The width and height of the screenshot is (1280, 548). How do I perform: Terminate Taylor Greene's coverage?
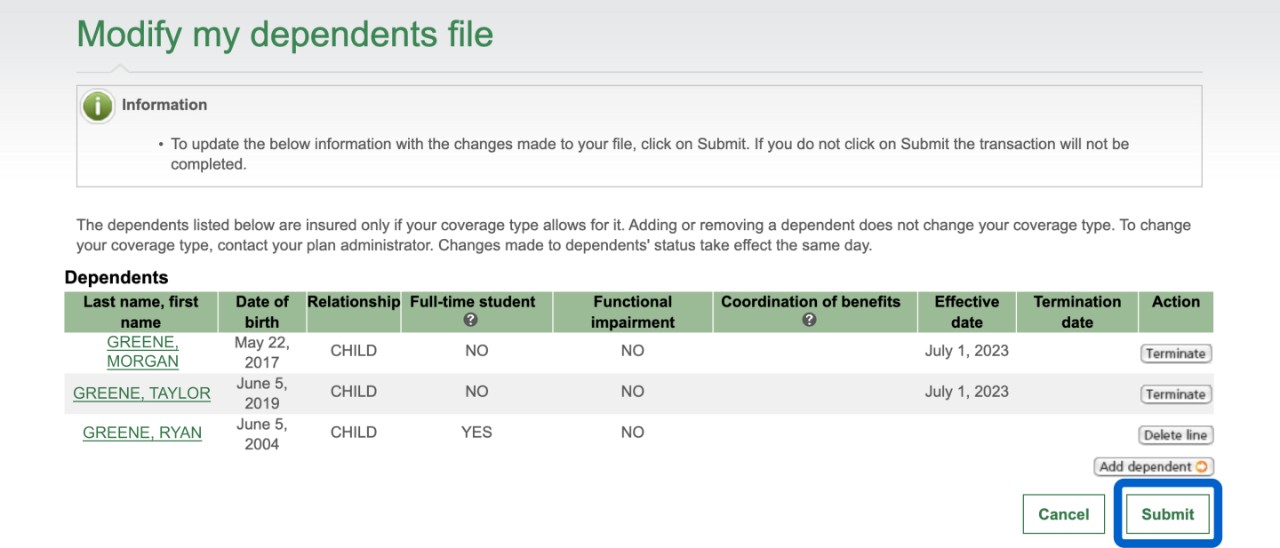[x=1175, y=394]
